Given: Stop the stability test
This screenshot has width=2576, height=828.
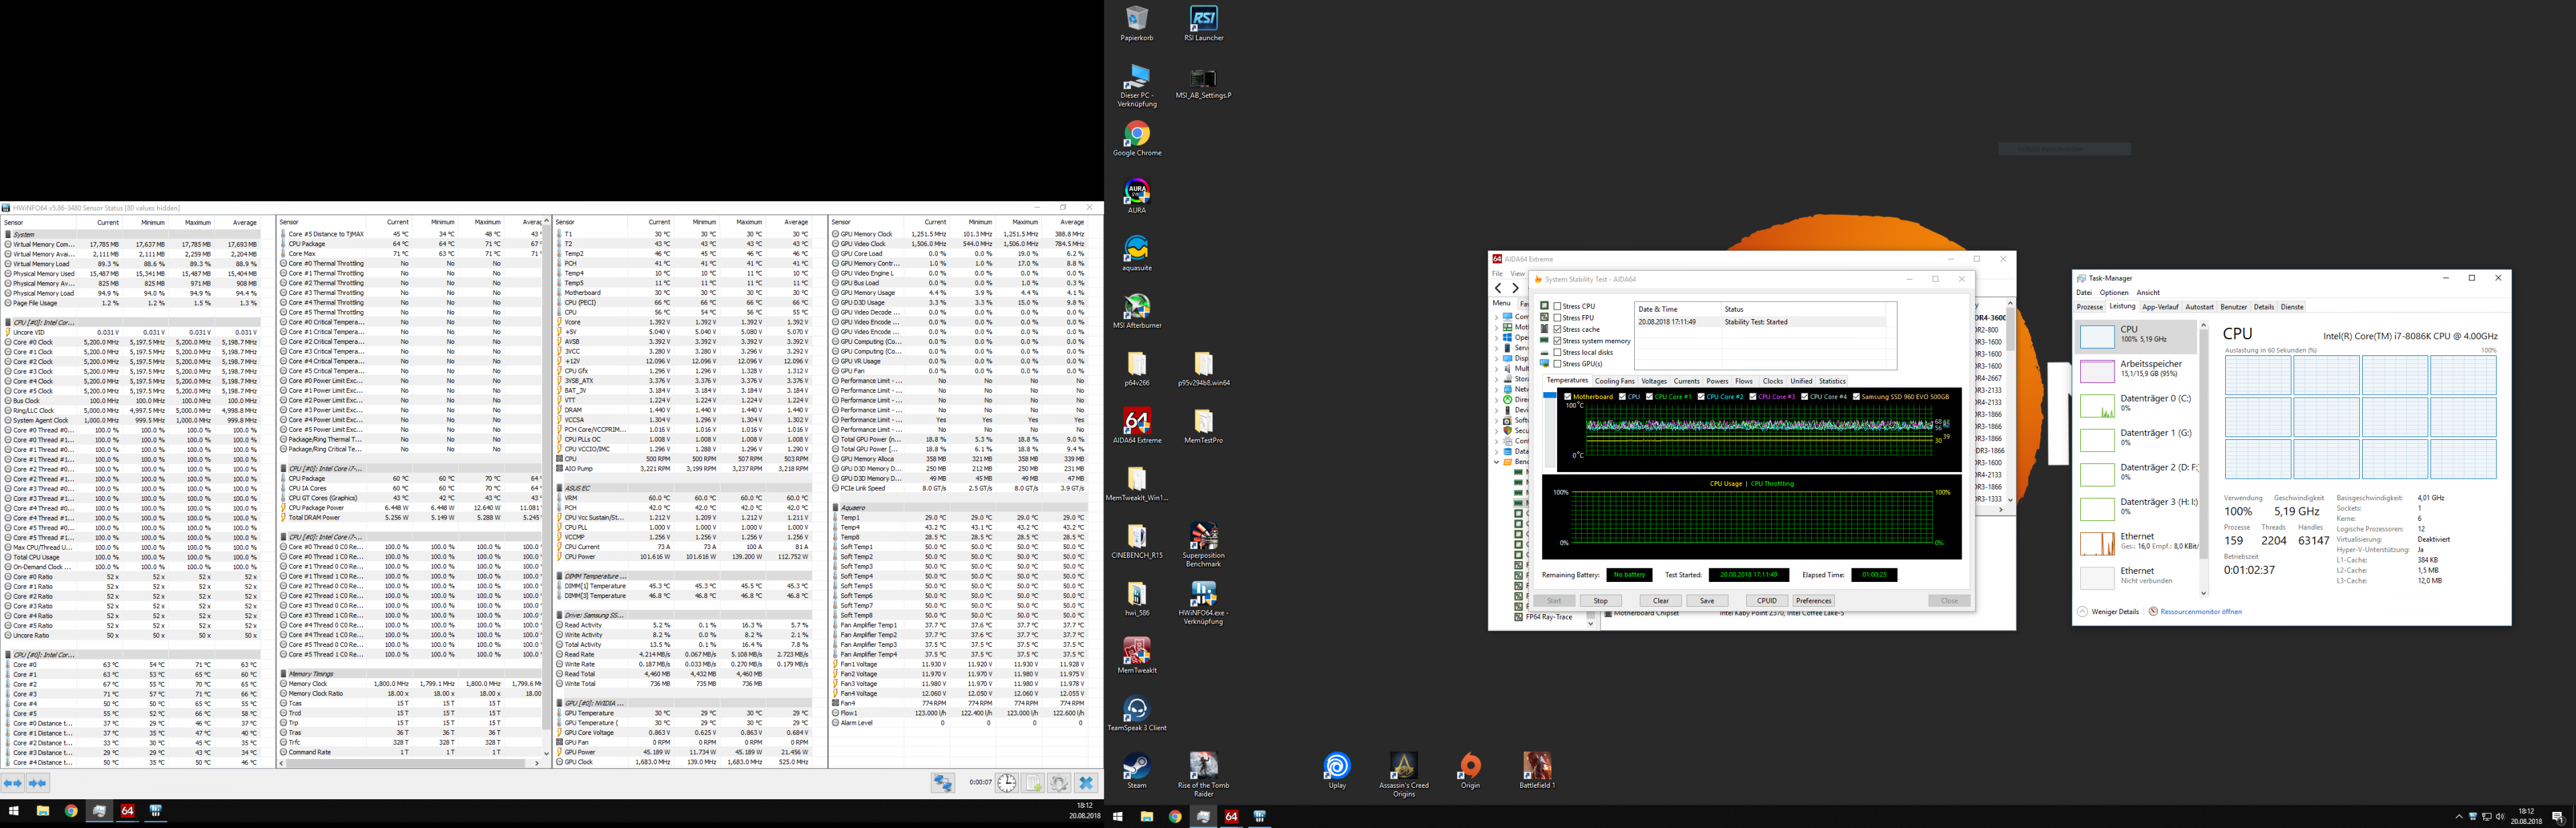Looking at the screenshot, I should click(1600, 601).
